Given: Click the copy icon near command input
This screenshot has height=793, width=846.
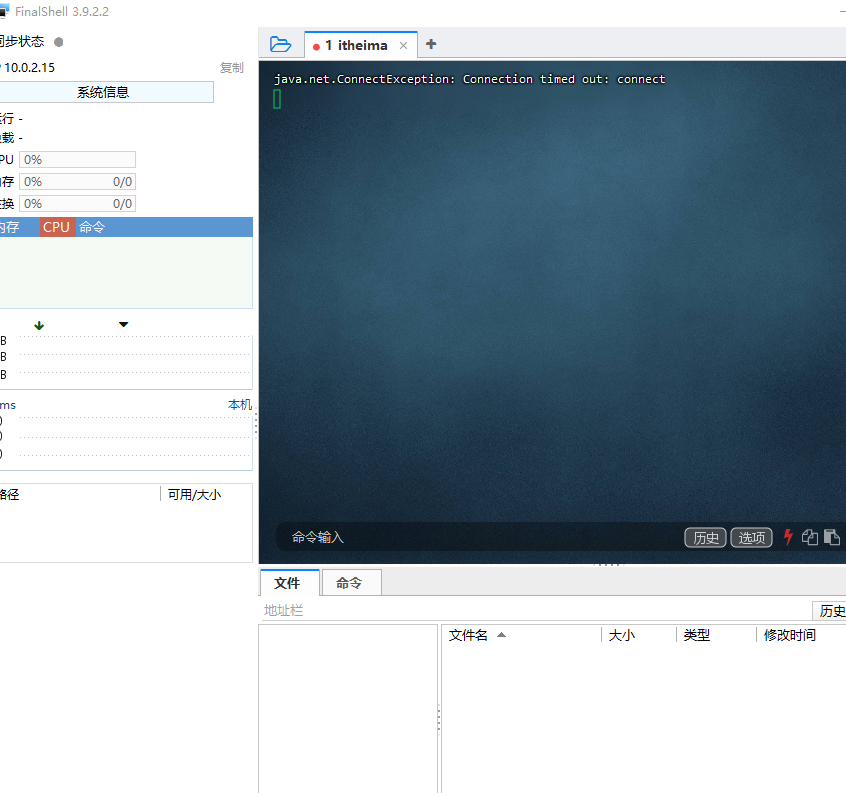Looking at the screenshot, I should (x=811, y=537).
